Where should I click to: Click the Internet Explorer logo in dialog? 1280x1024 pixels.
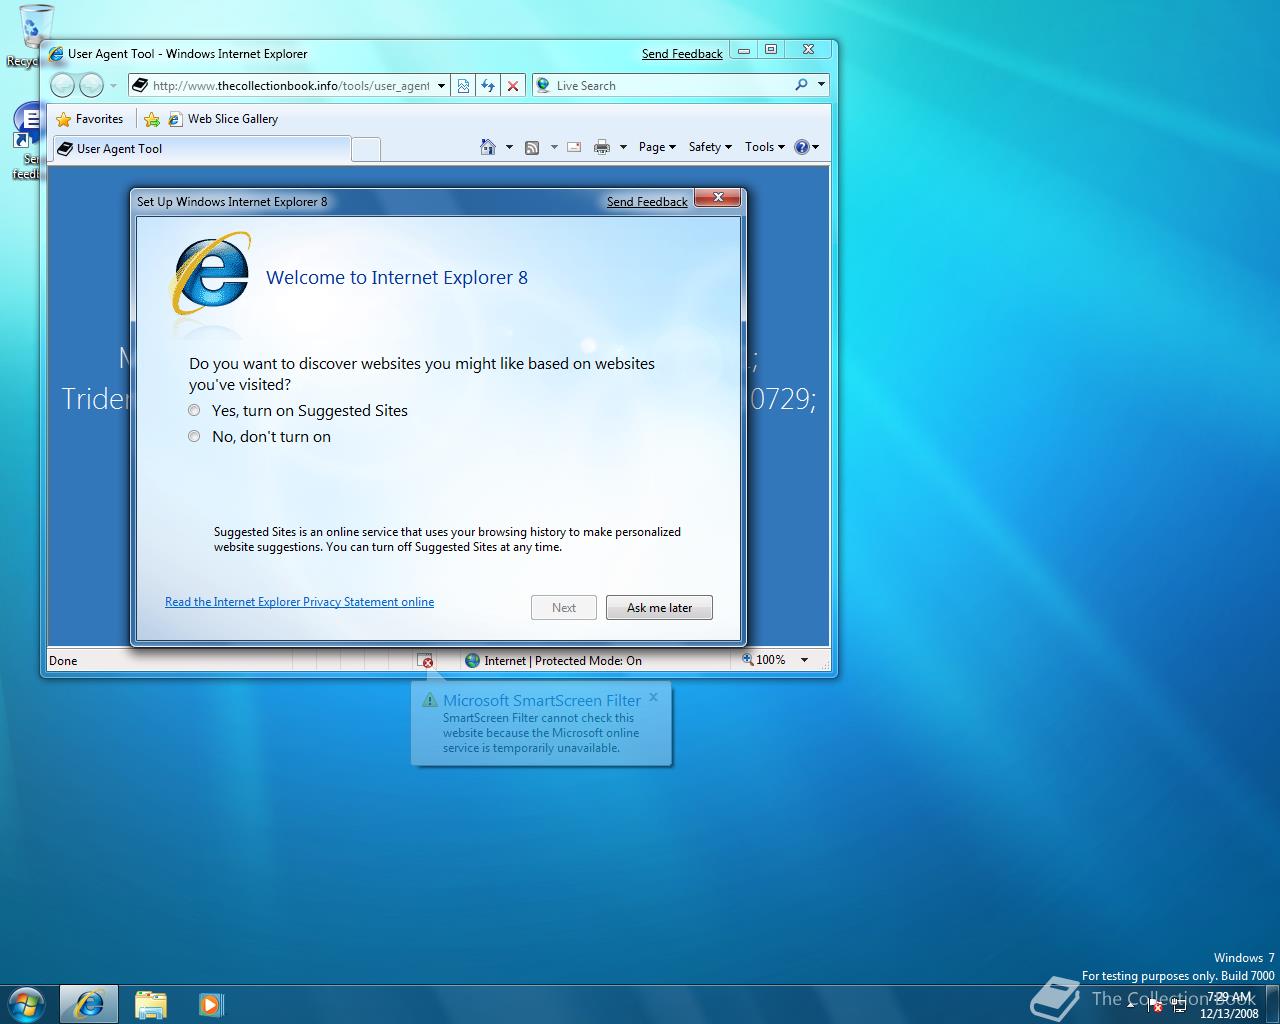tap(211, 275)
